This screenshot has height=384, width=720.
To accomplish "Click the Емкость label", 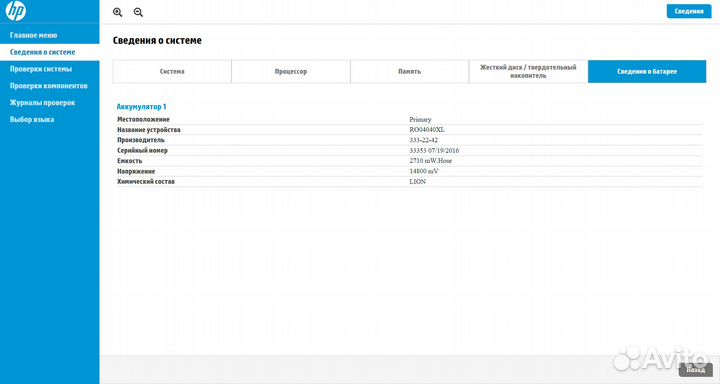I will point(129,161).
